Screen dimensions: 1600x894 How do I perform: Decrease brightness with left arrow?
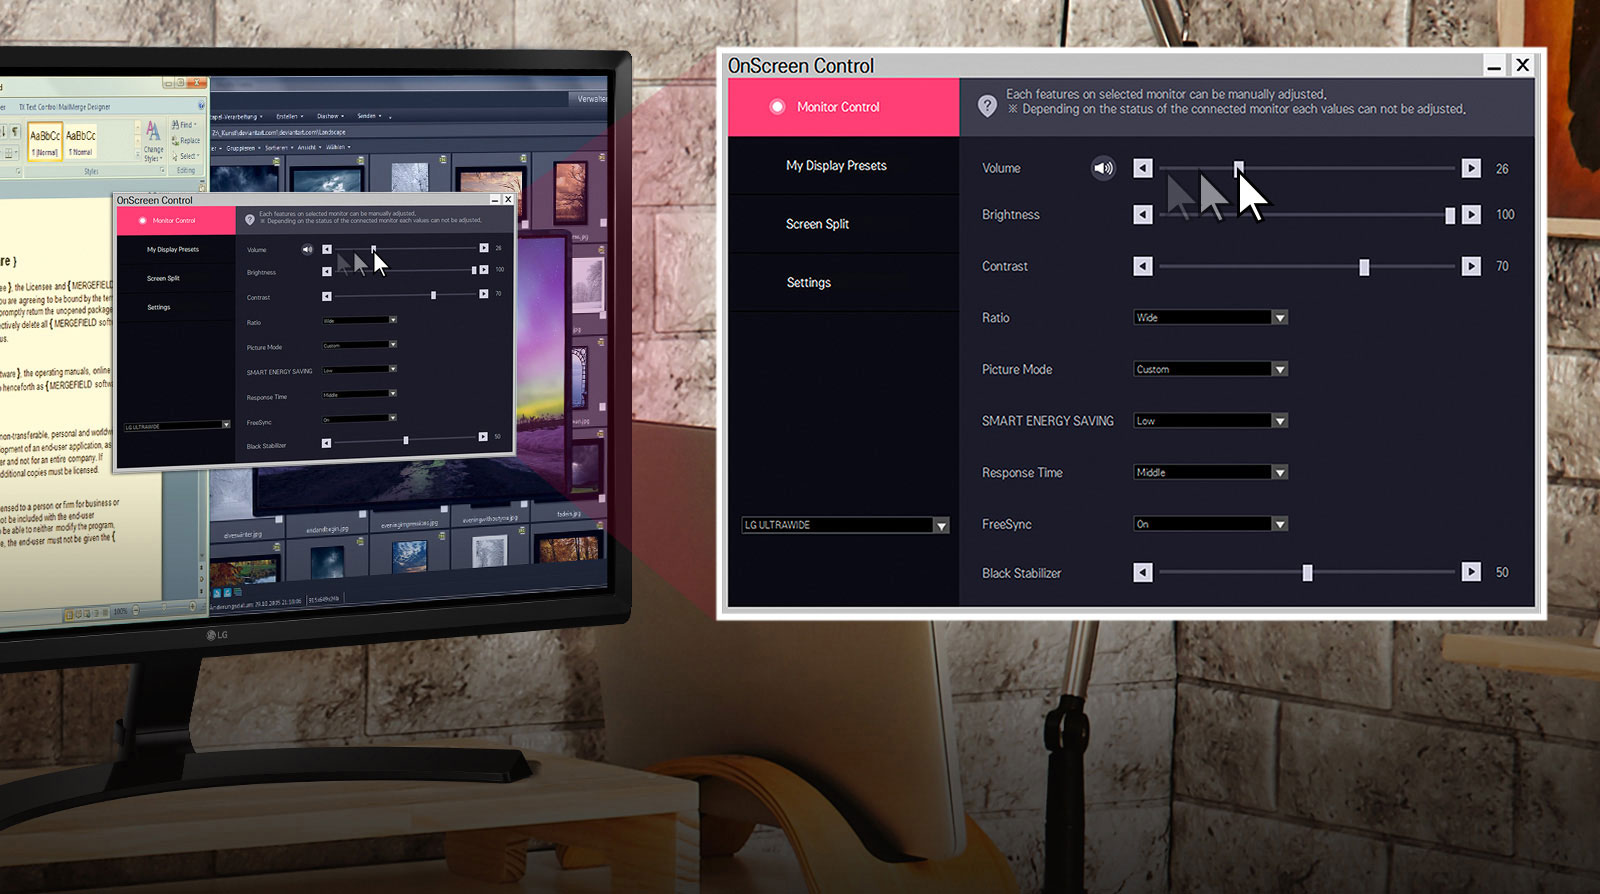pyautogui.click(x=1143, y=215)
